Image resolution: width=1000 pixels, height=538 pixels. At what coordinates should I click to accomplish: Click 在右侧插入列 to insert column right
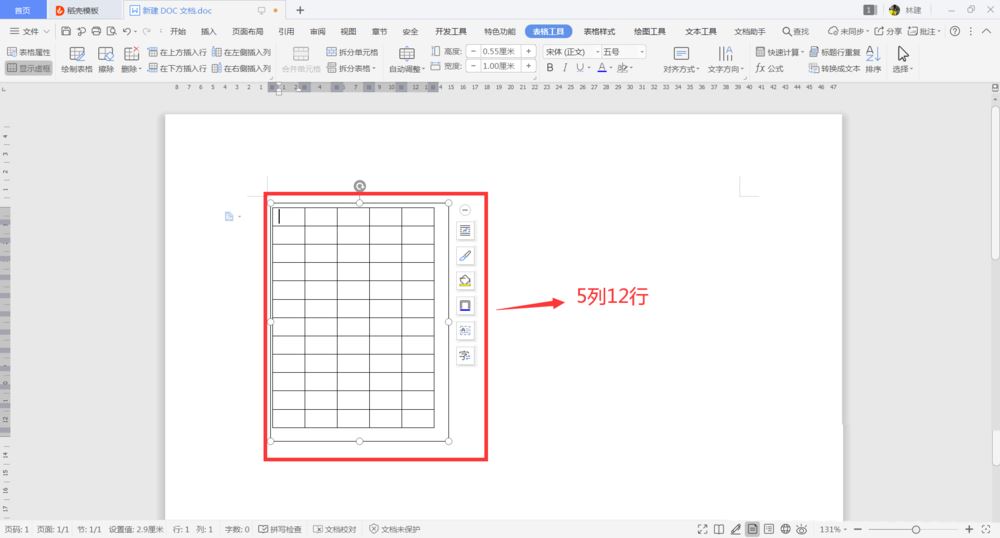pos(241,68)
